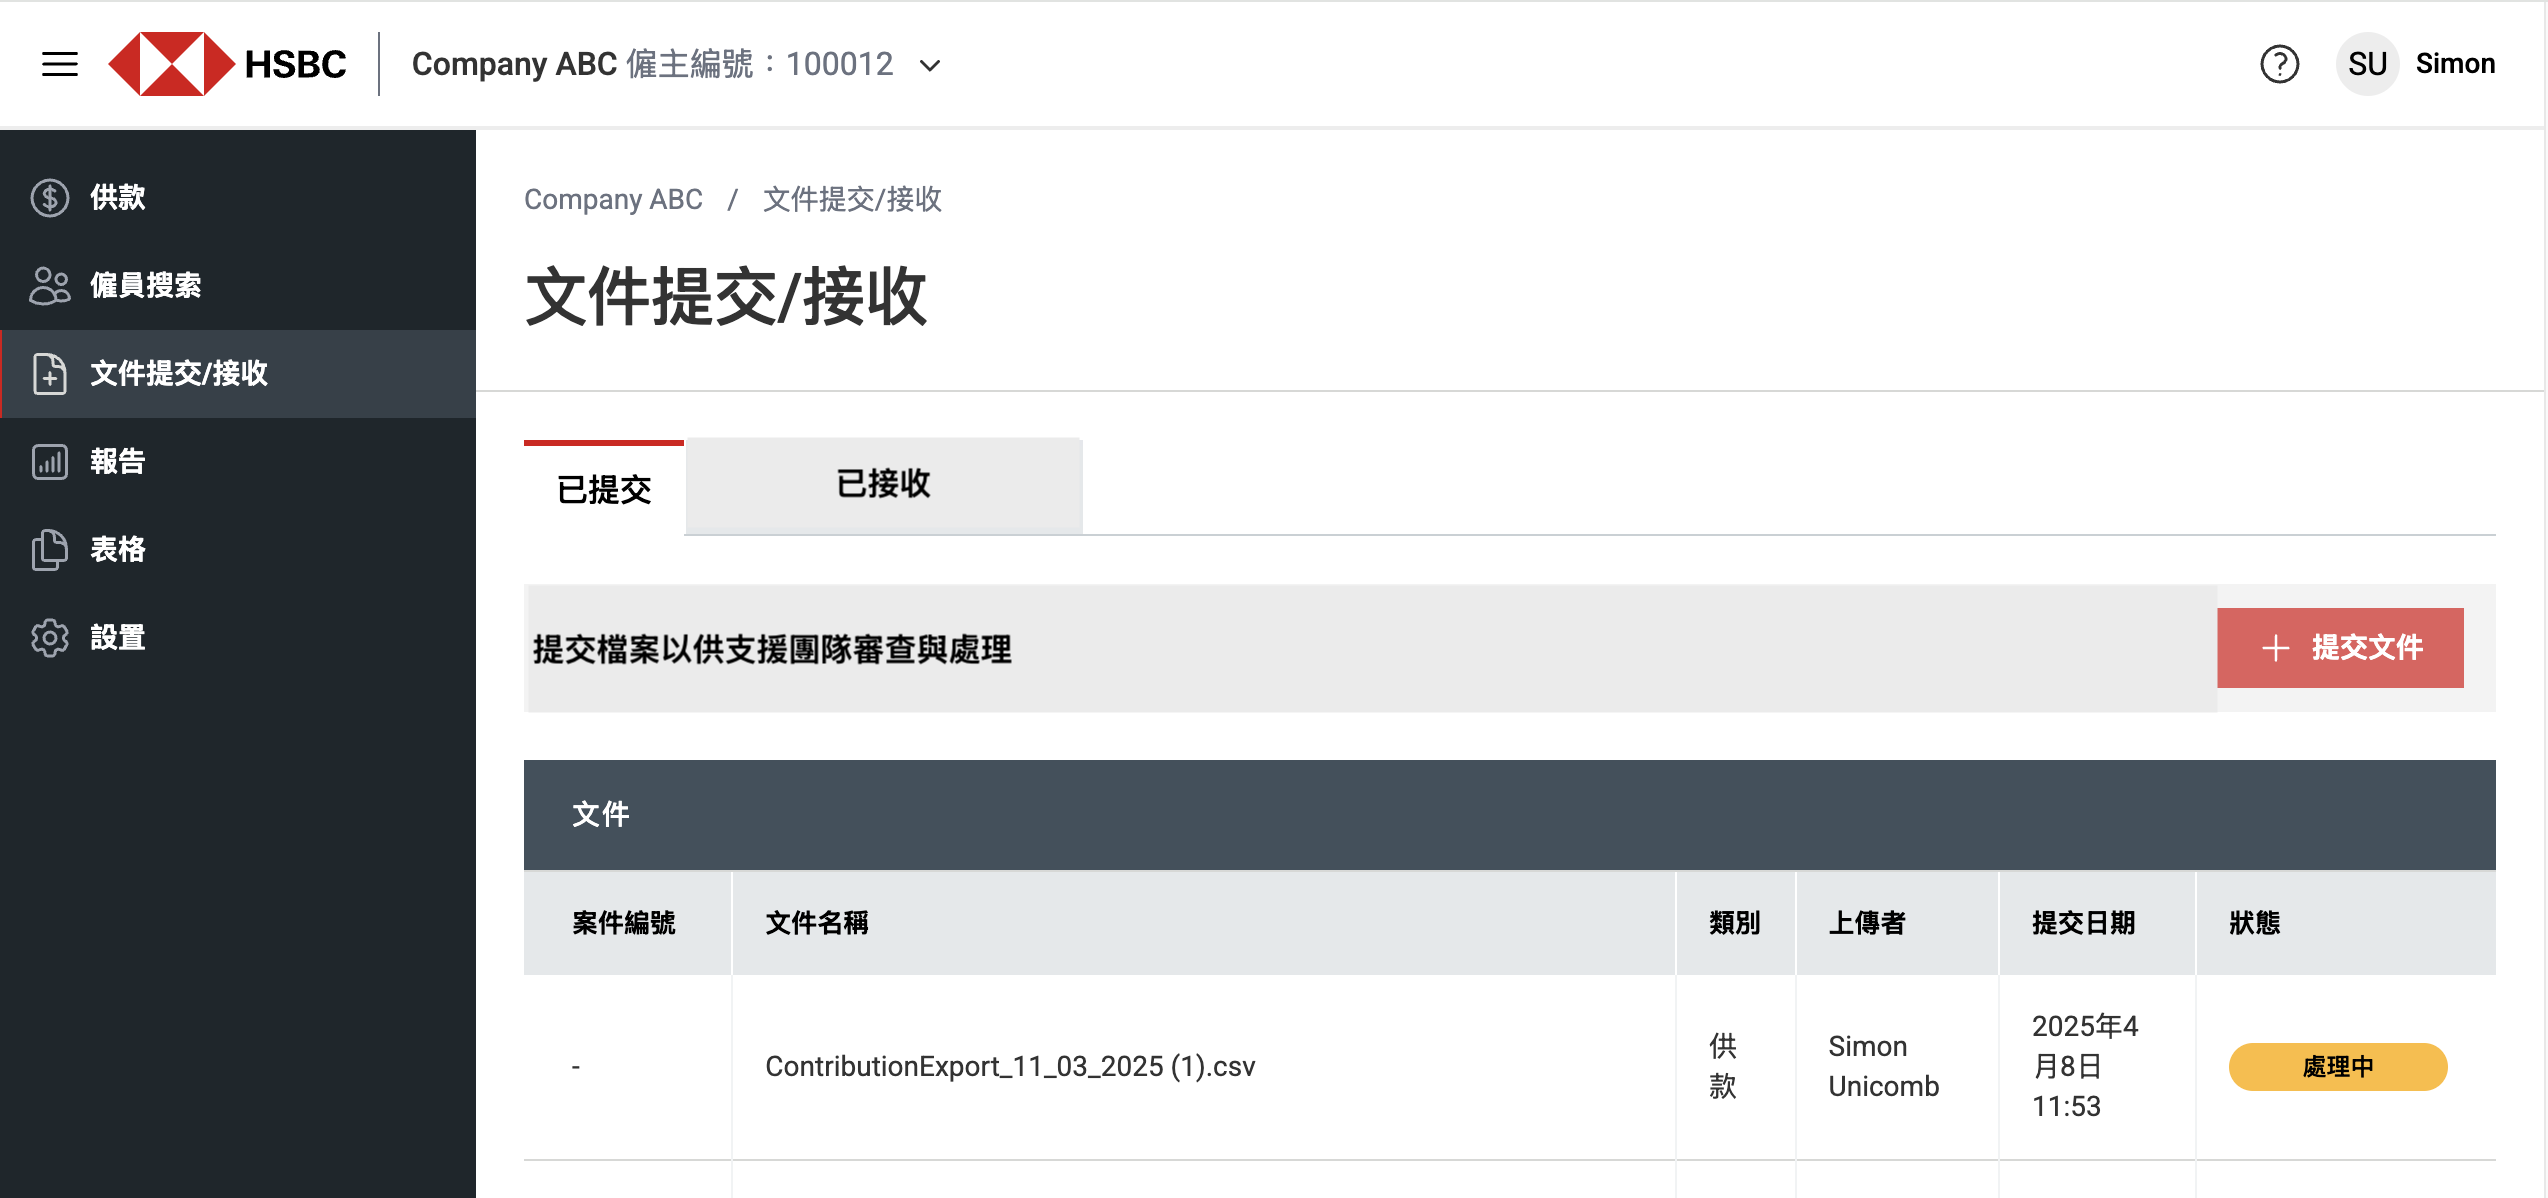
Task: Open 設置 in the sidebar
Action: 238,637
